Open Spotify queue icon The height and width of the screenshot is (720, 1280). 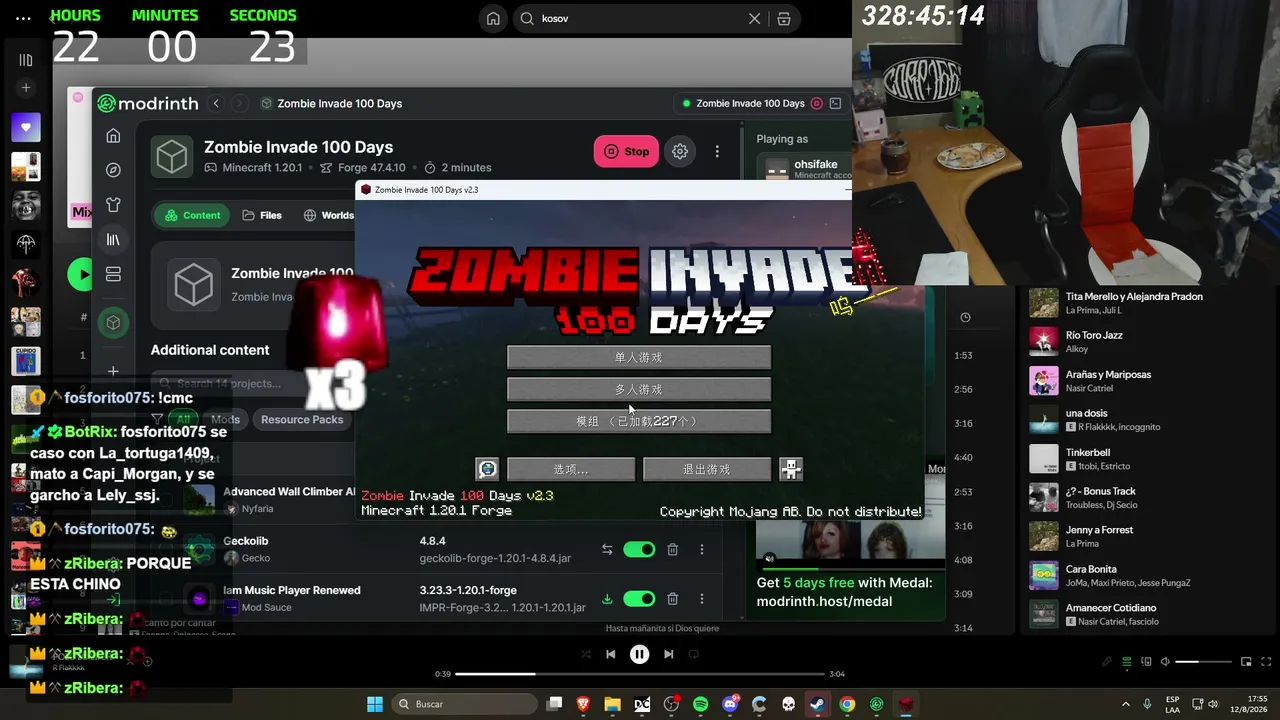tap(1127, 662)
